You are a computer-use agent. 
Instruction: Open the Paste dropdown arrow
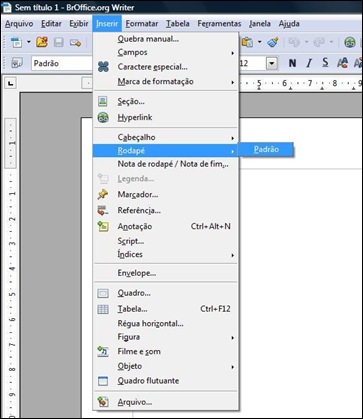[x=259, y=42]
